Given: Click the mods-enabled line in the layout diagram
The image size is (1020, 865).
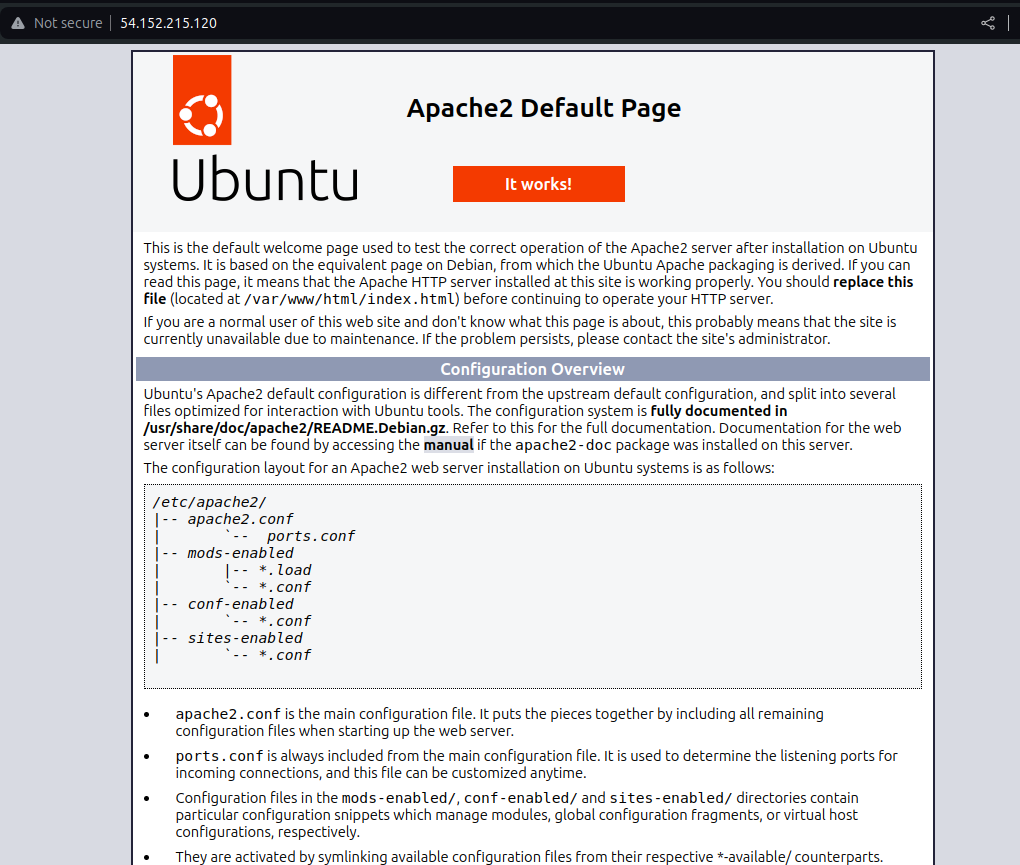Looking at the screenshot, I should [x=240, y=552].
